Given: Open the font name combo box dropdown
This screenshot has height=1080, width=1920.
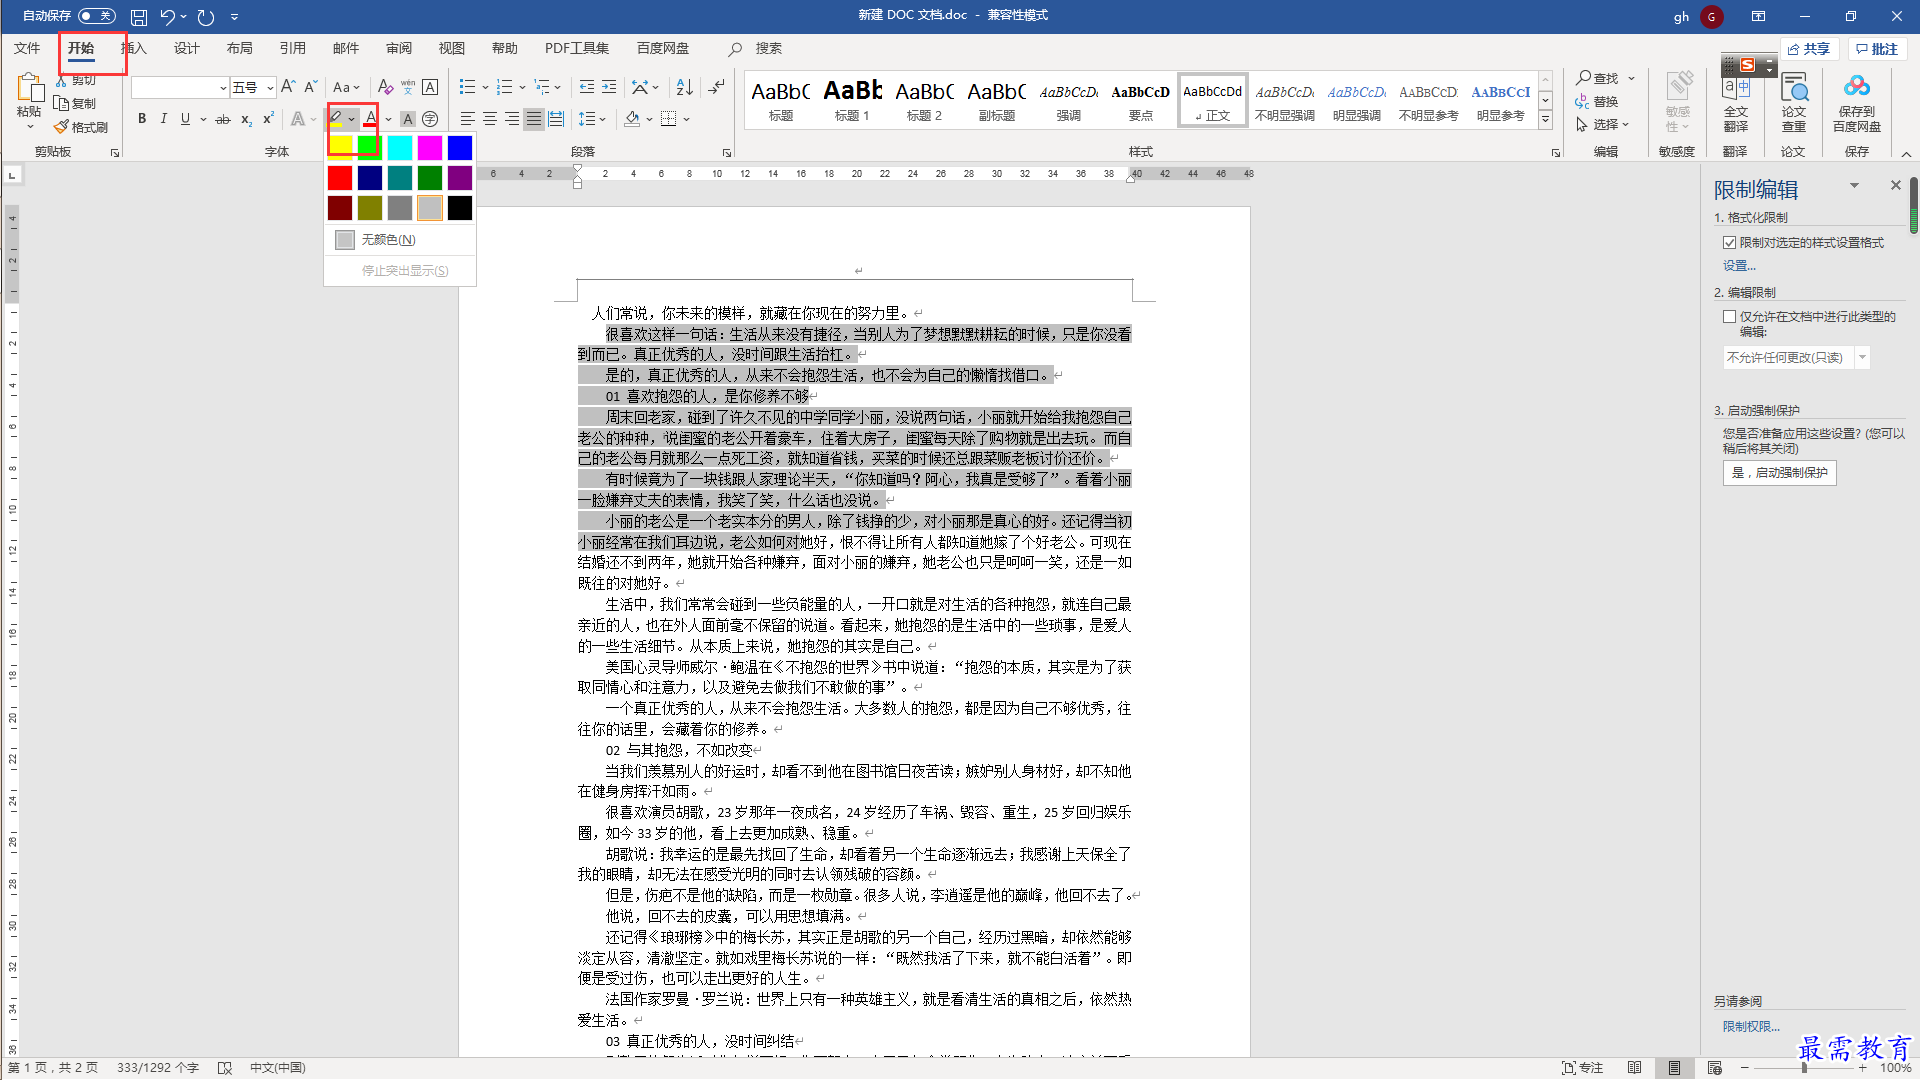Looking at the screenshot, I should tap(222, 88).
